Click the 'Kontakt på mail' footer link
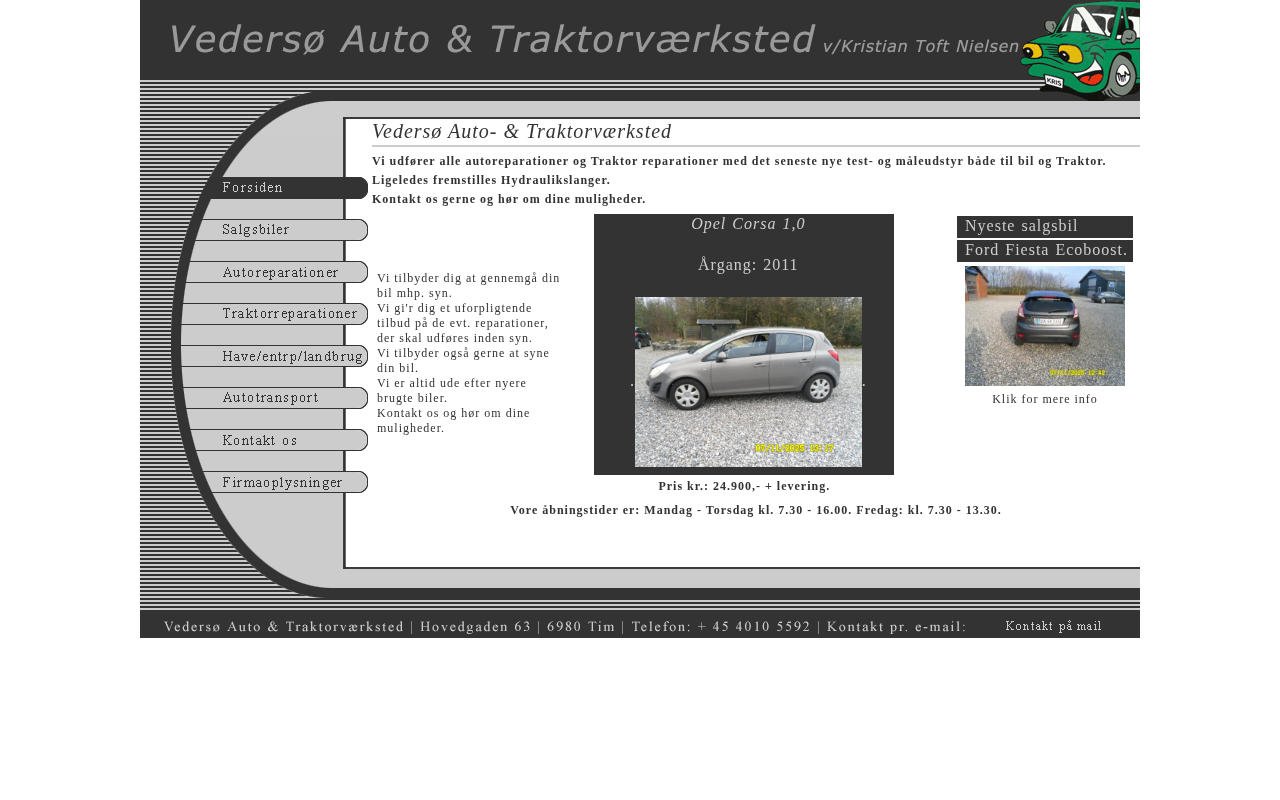 click(x=1053, y=626)
